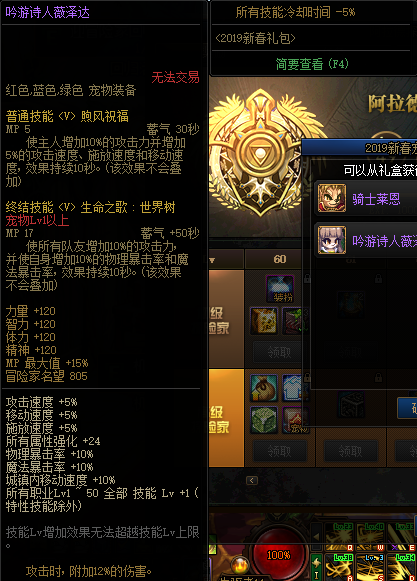Screen dimensions: 417x581
Task: Activate the Lv.40 skill on W
Action: (x=370, y=537)
